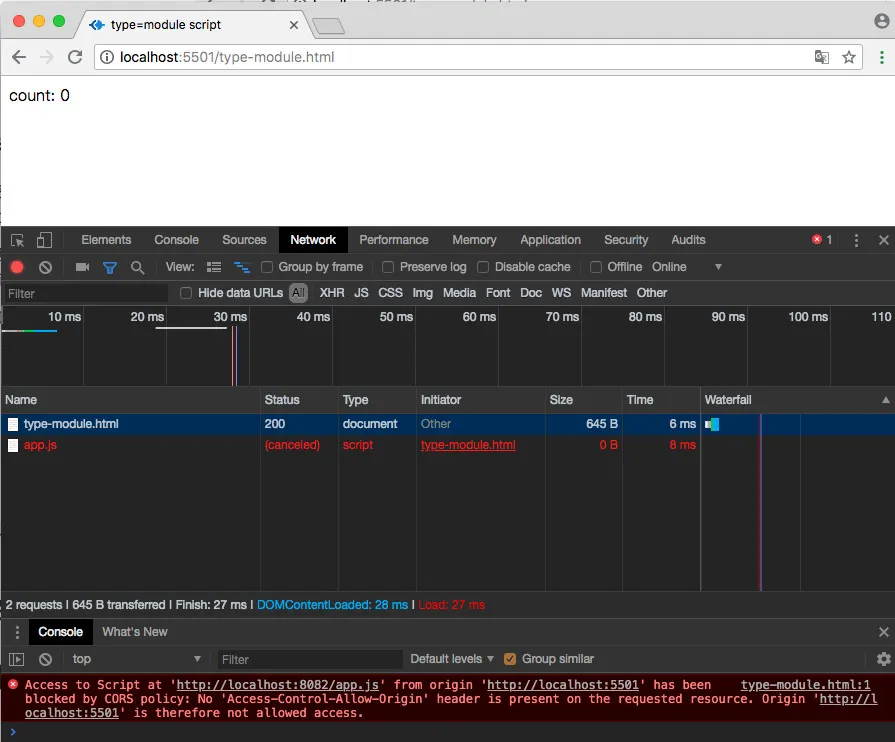Clear the network log
Image resolution: width=895 pixels, height=742 pixels.
(x=45, y=267)
